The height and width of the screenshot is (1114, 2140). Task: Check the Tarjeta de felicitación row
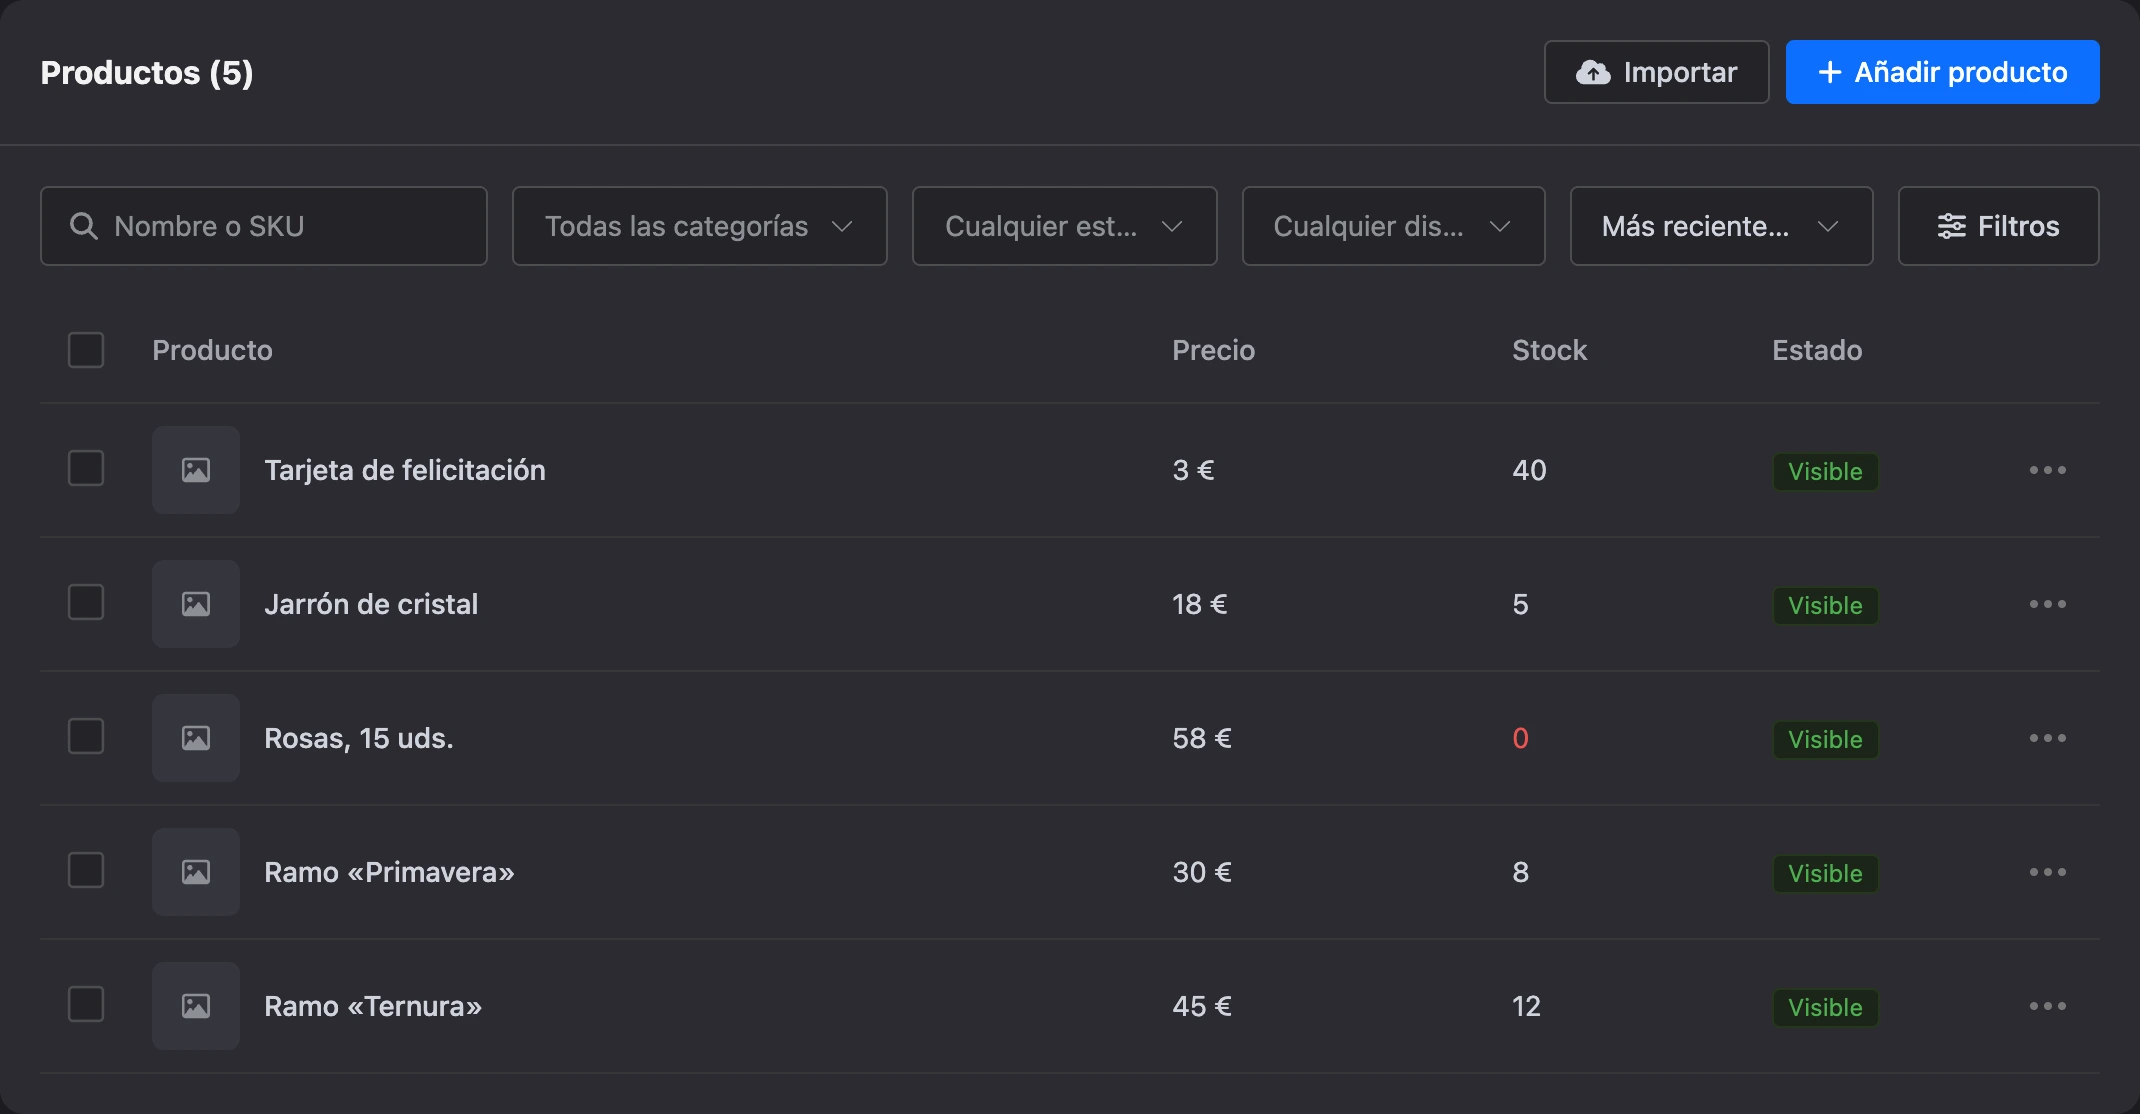tap(86, 468)
